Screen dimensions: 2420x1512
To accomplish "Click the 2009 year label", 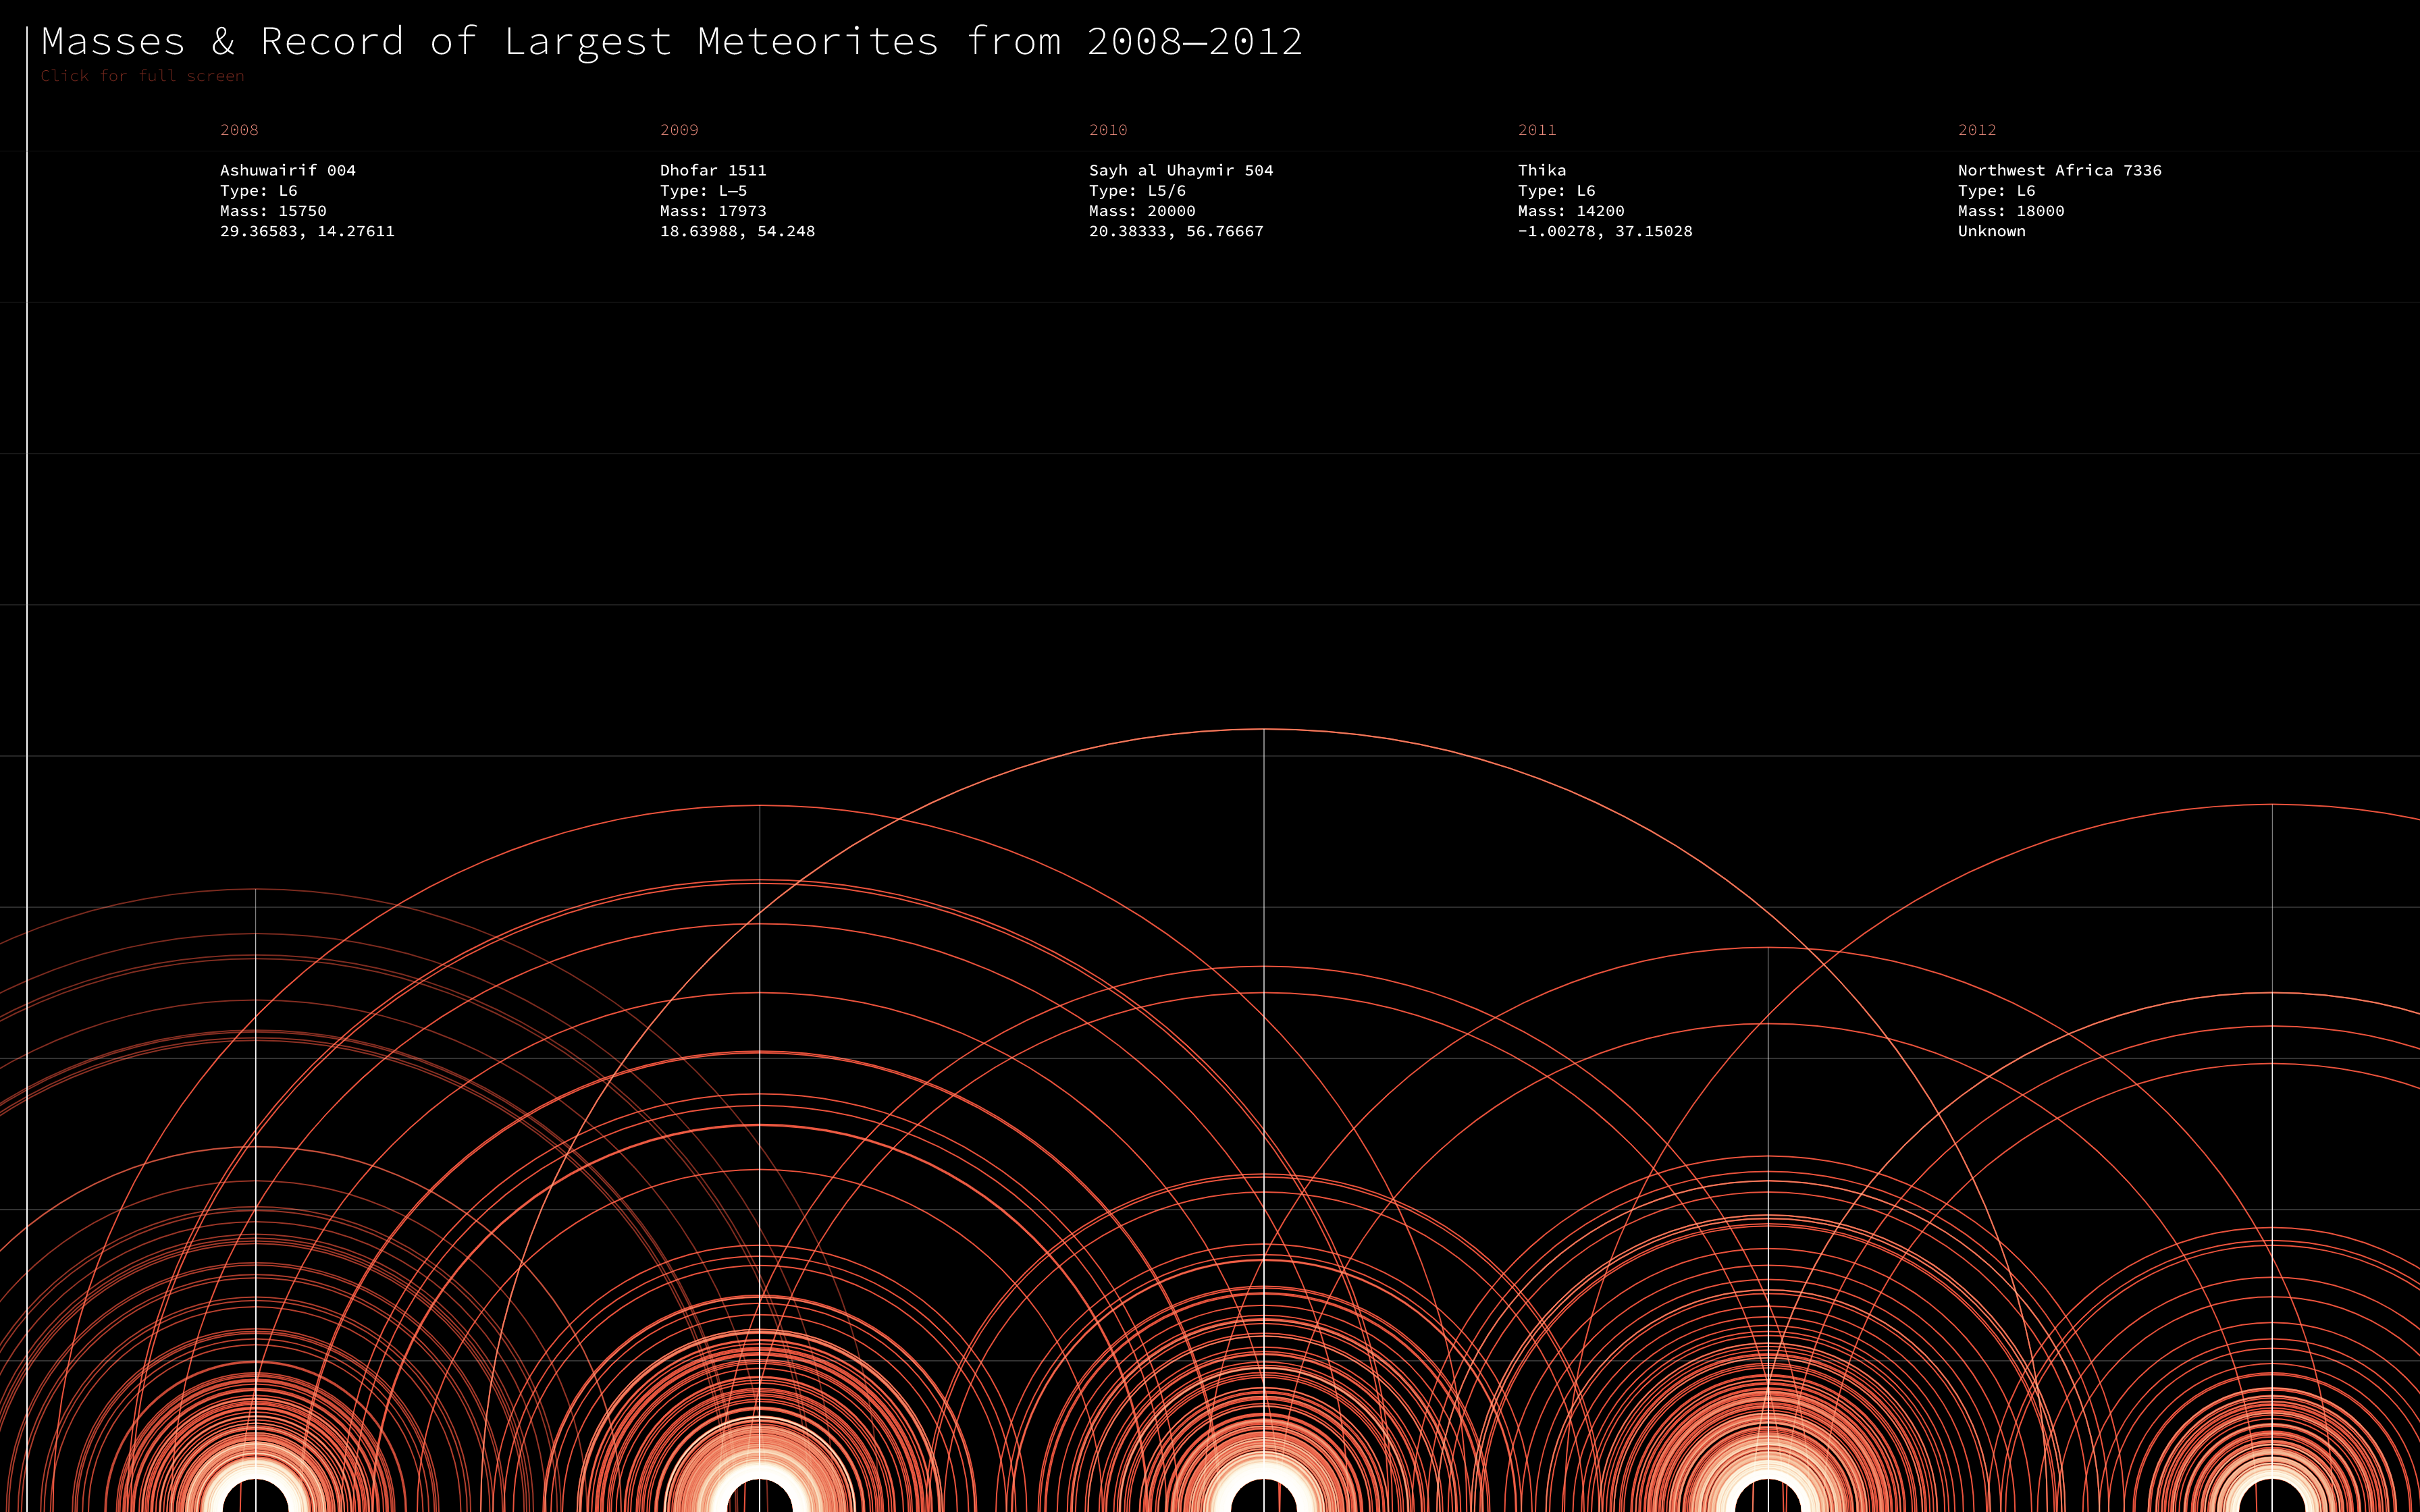I will point(679,130).
